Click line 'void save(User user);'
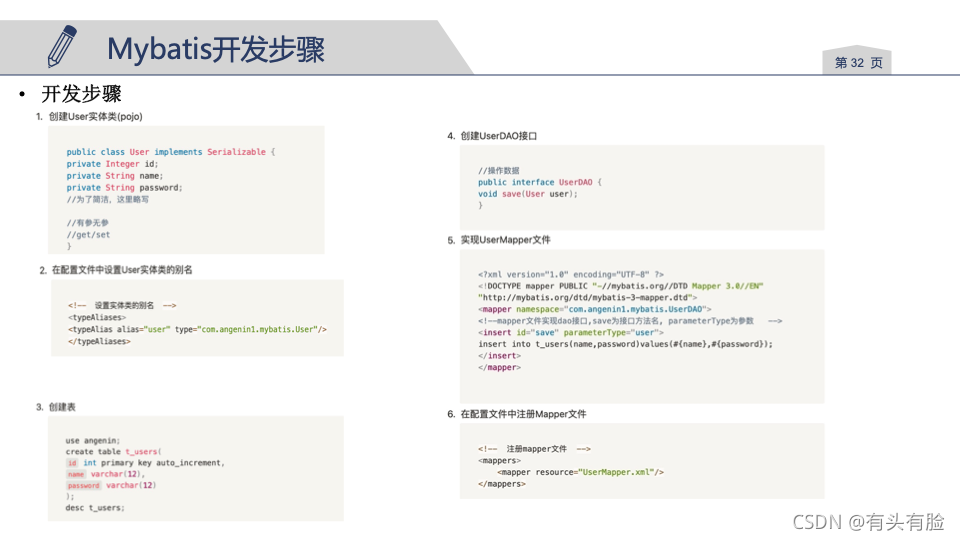The image size is (960, 540). click(x=527, y=193)
